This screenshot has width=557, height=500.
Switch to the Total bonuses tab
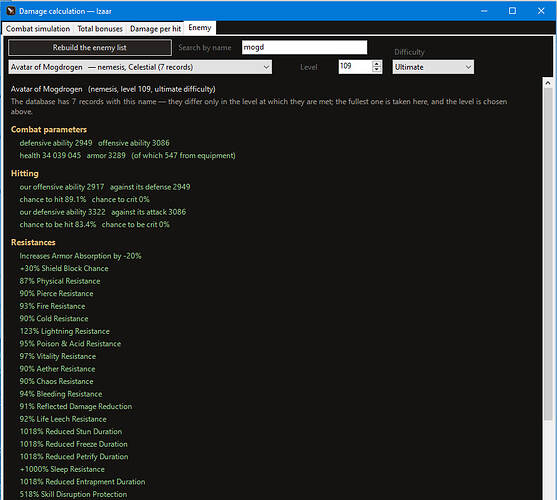click(100, 29)
